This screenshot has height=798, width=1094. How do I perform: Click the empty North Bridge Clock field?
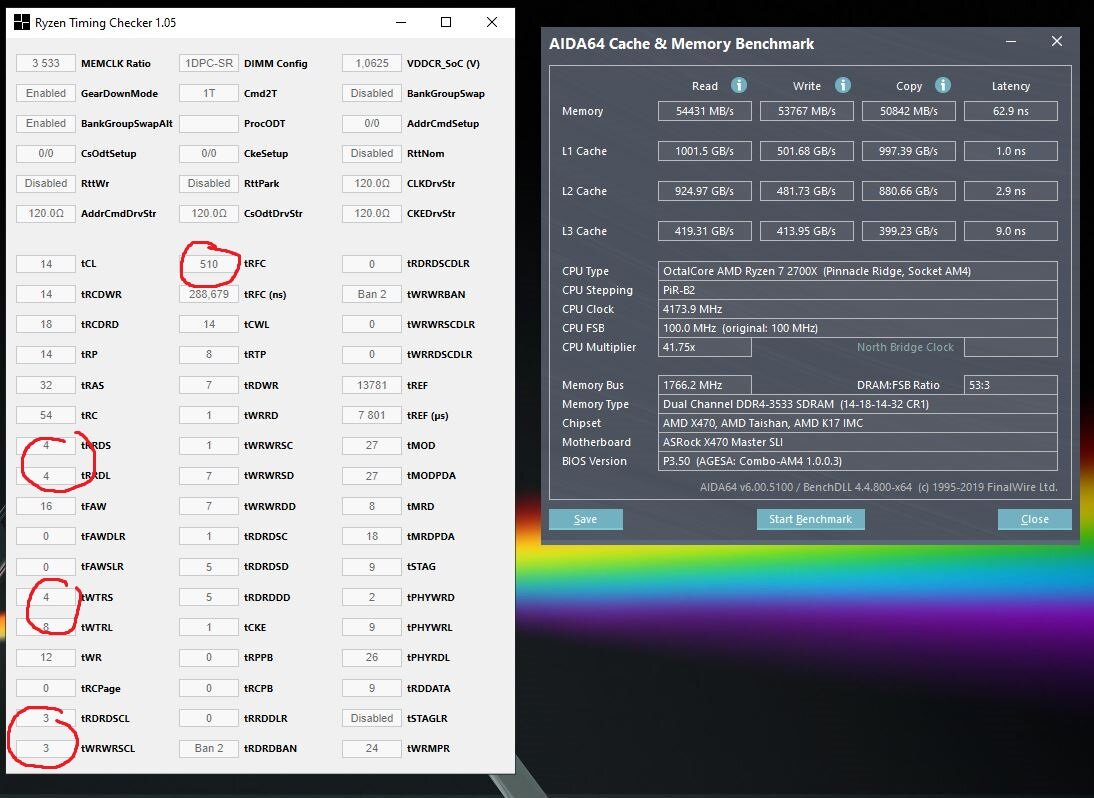point(1010,347)
